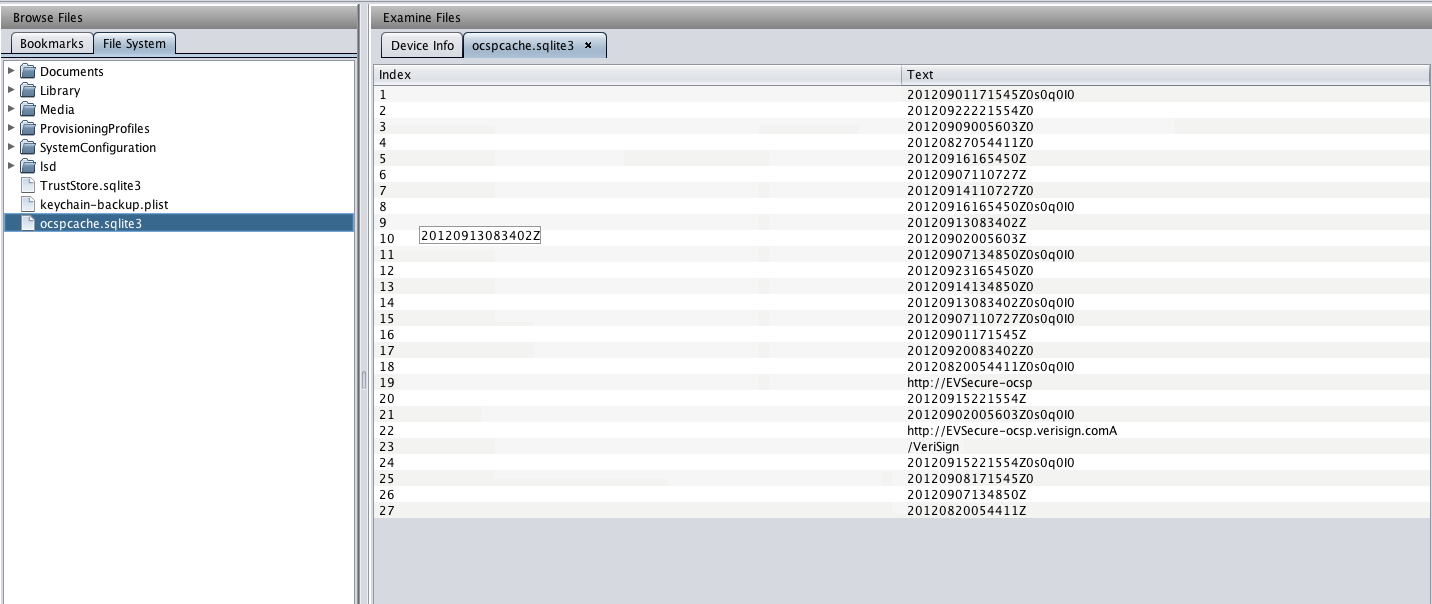Click the lsd folder icon
Image resolution: width=1432 pixels, height=604 pixels.
click(x=28, y=166)
